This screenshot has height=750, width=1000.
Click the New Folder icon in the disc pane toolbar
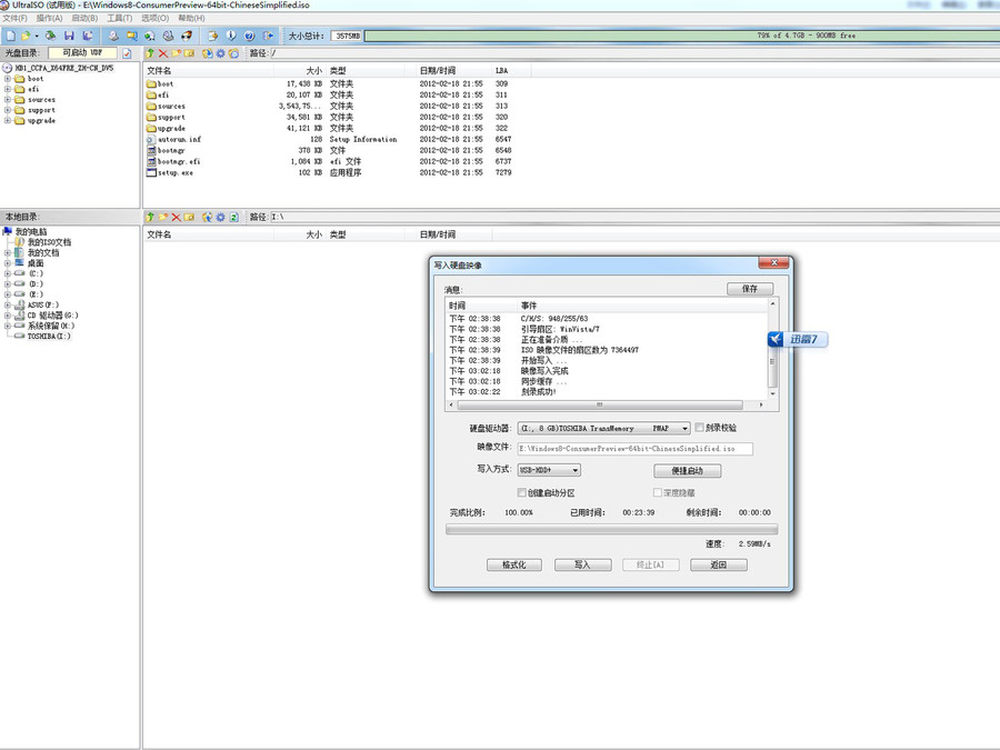pos(176,54)
